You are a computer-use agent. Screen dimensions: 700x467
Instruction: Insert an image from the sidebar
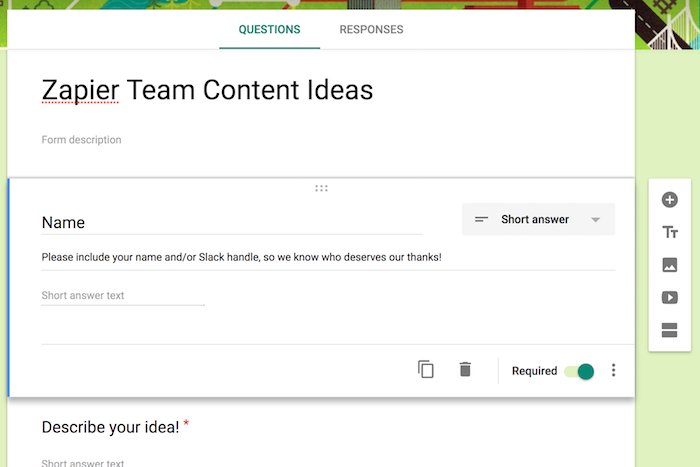pos(669,265)
